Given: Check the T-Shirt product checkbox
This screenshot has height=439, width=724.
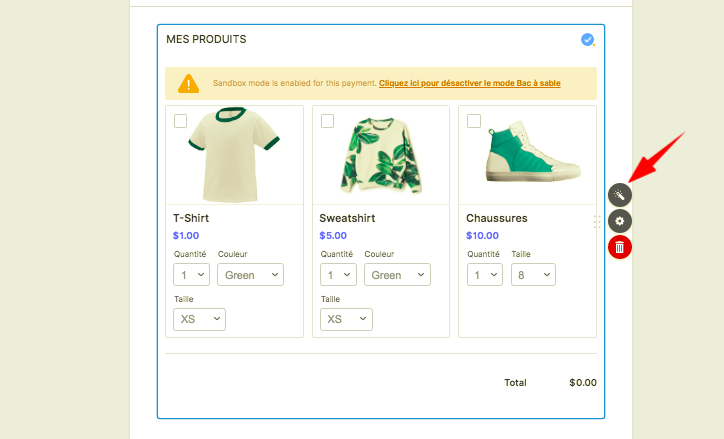Looking at the screenshot, I should point(181,121).
